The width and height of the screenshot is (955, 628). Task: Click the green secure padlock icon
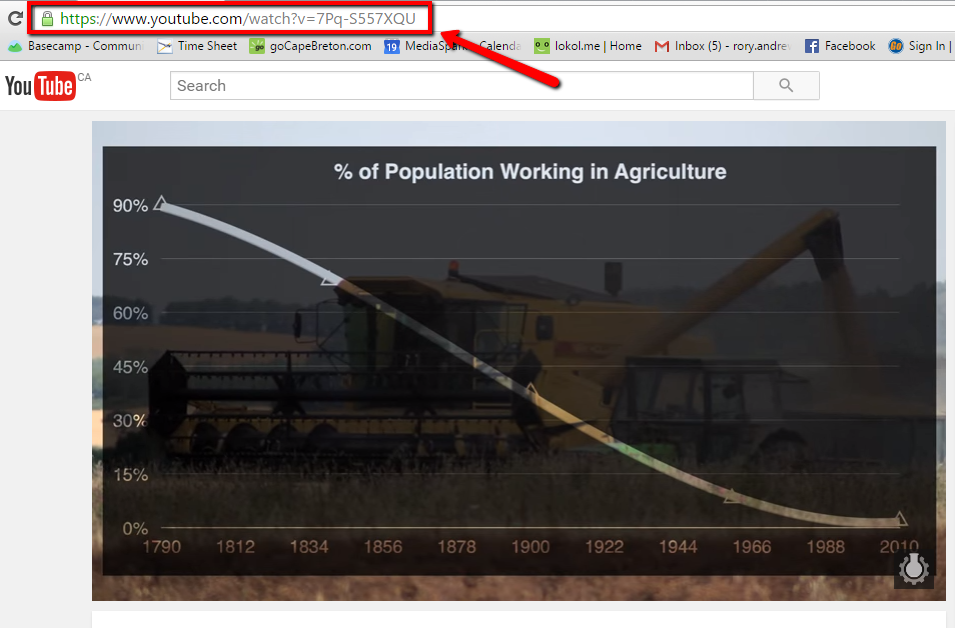[47, 19]
